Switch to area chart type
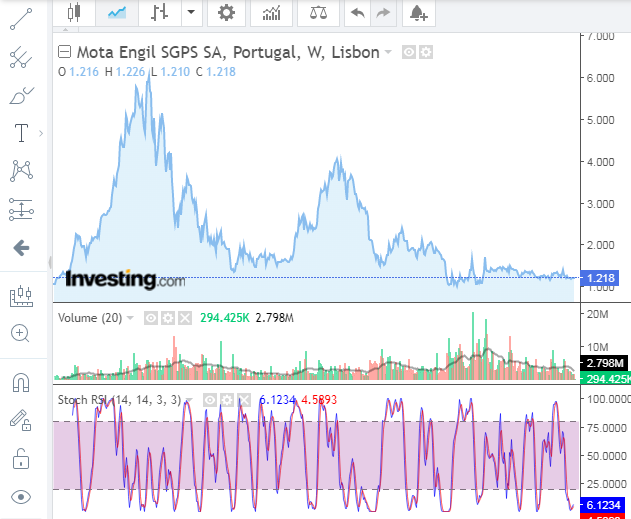 click(x=117, y=12)
